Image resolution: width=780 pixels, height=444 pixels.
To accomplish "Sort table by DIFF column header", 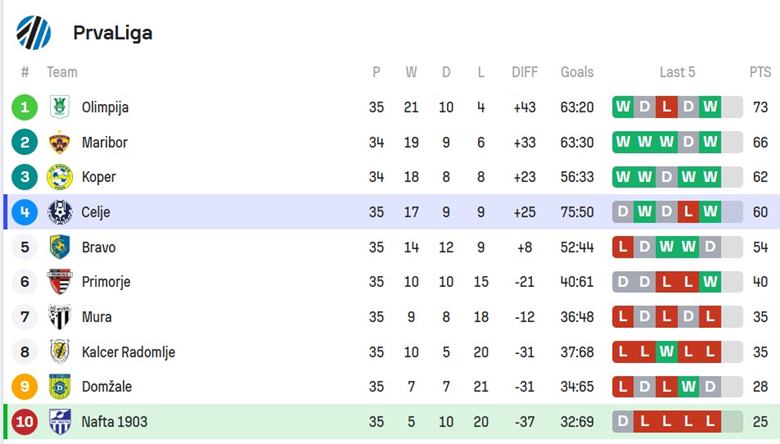I will click(x=525, y=73).
